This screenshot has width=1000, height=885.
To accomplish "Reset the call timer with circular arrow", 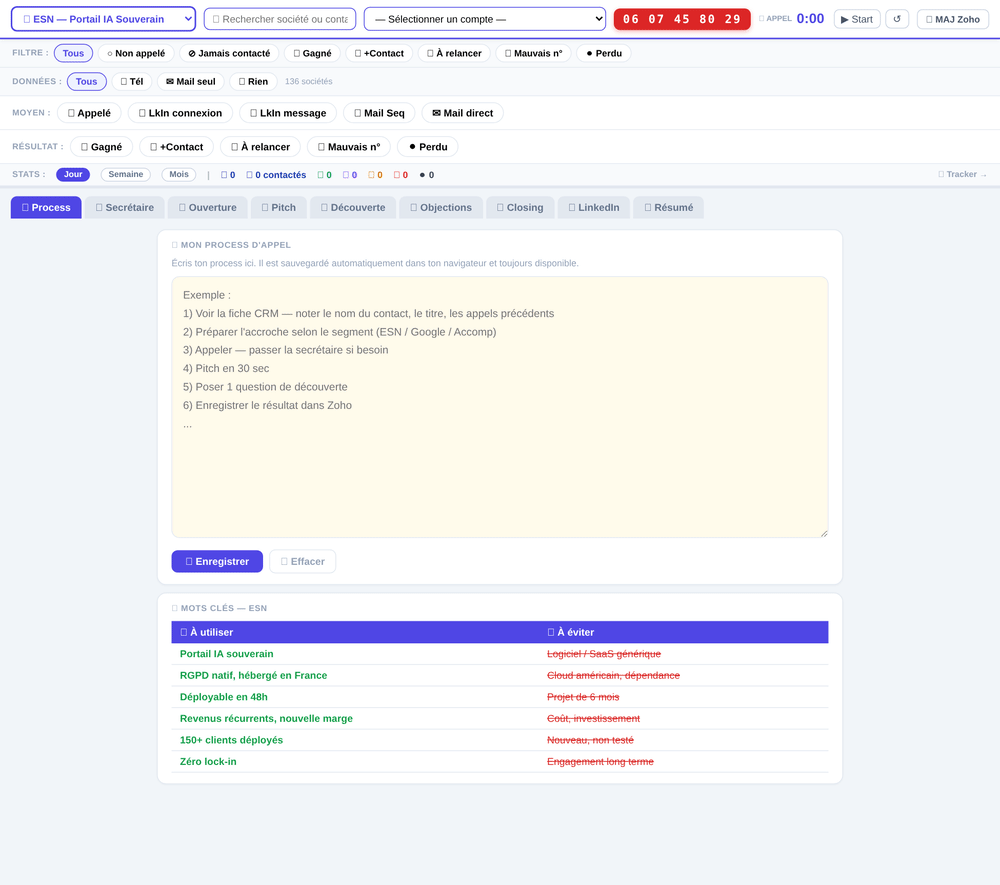I will click(897, 19).
